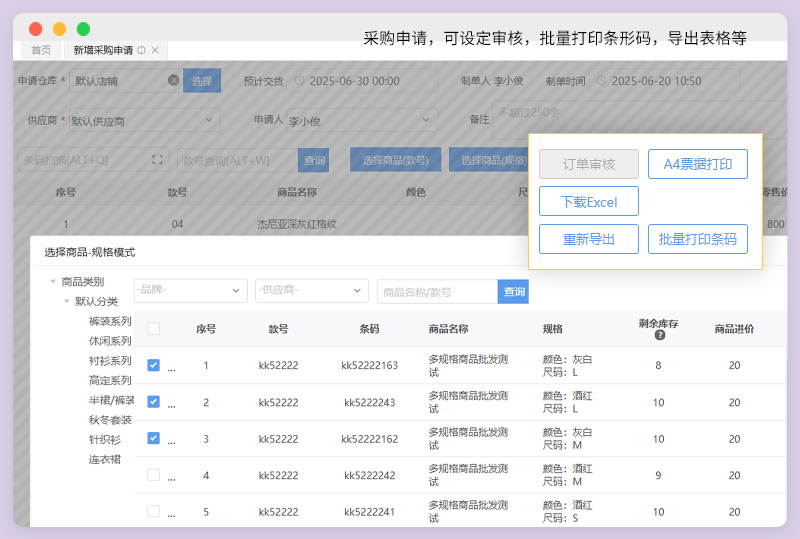Viewport: 800px width, 539px height.
Task: Select the 高定系列 category
Action: point(110,380)
